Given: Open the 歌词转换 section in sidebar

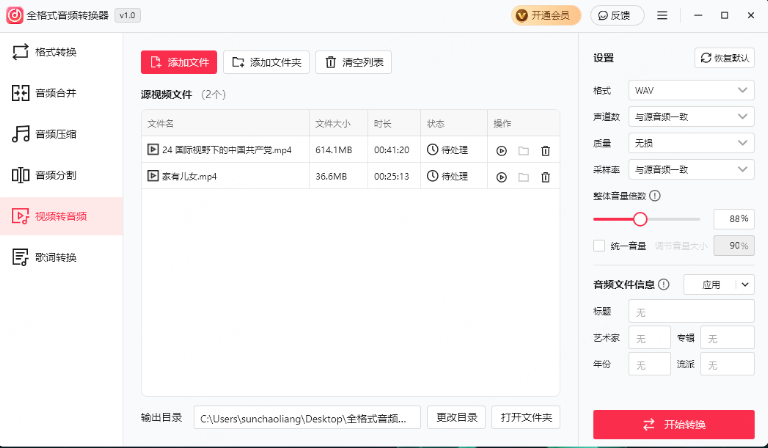Looking at the screenshot, I should tap(61, 257).
